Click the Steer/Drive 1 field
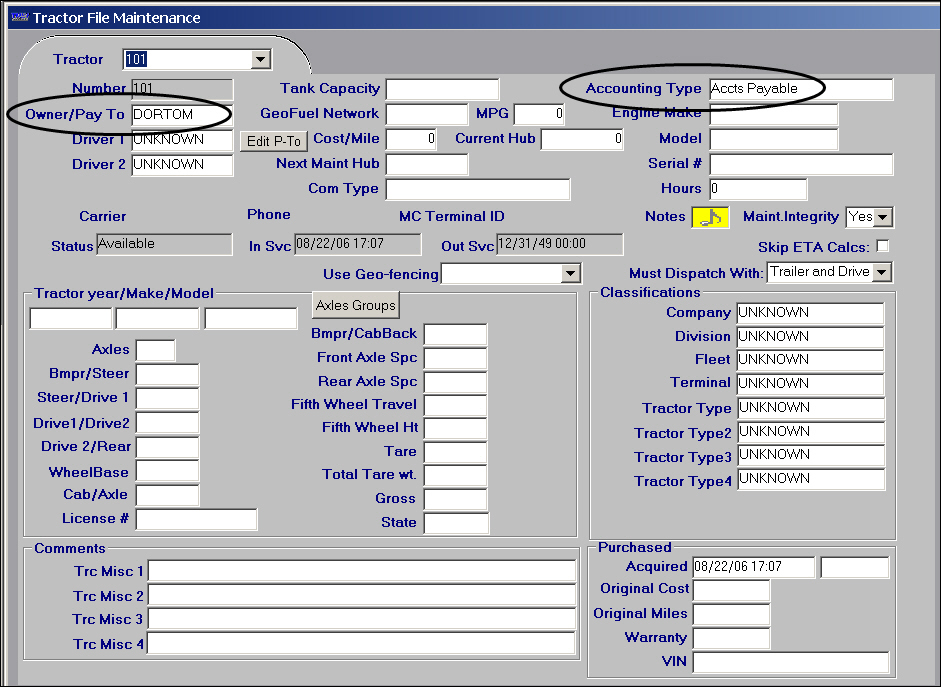Image resolution: width=941 pixels, height=687 pixels. [167, 398]
